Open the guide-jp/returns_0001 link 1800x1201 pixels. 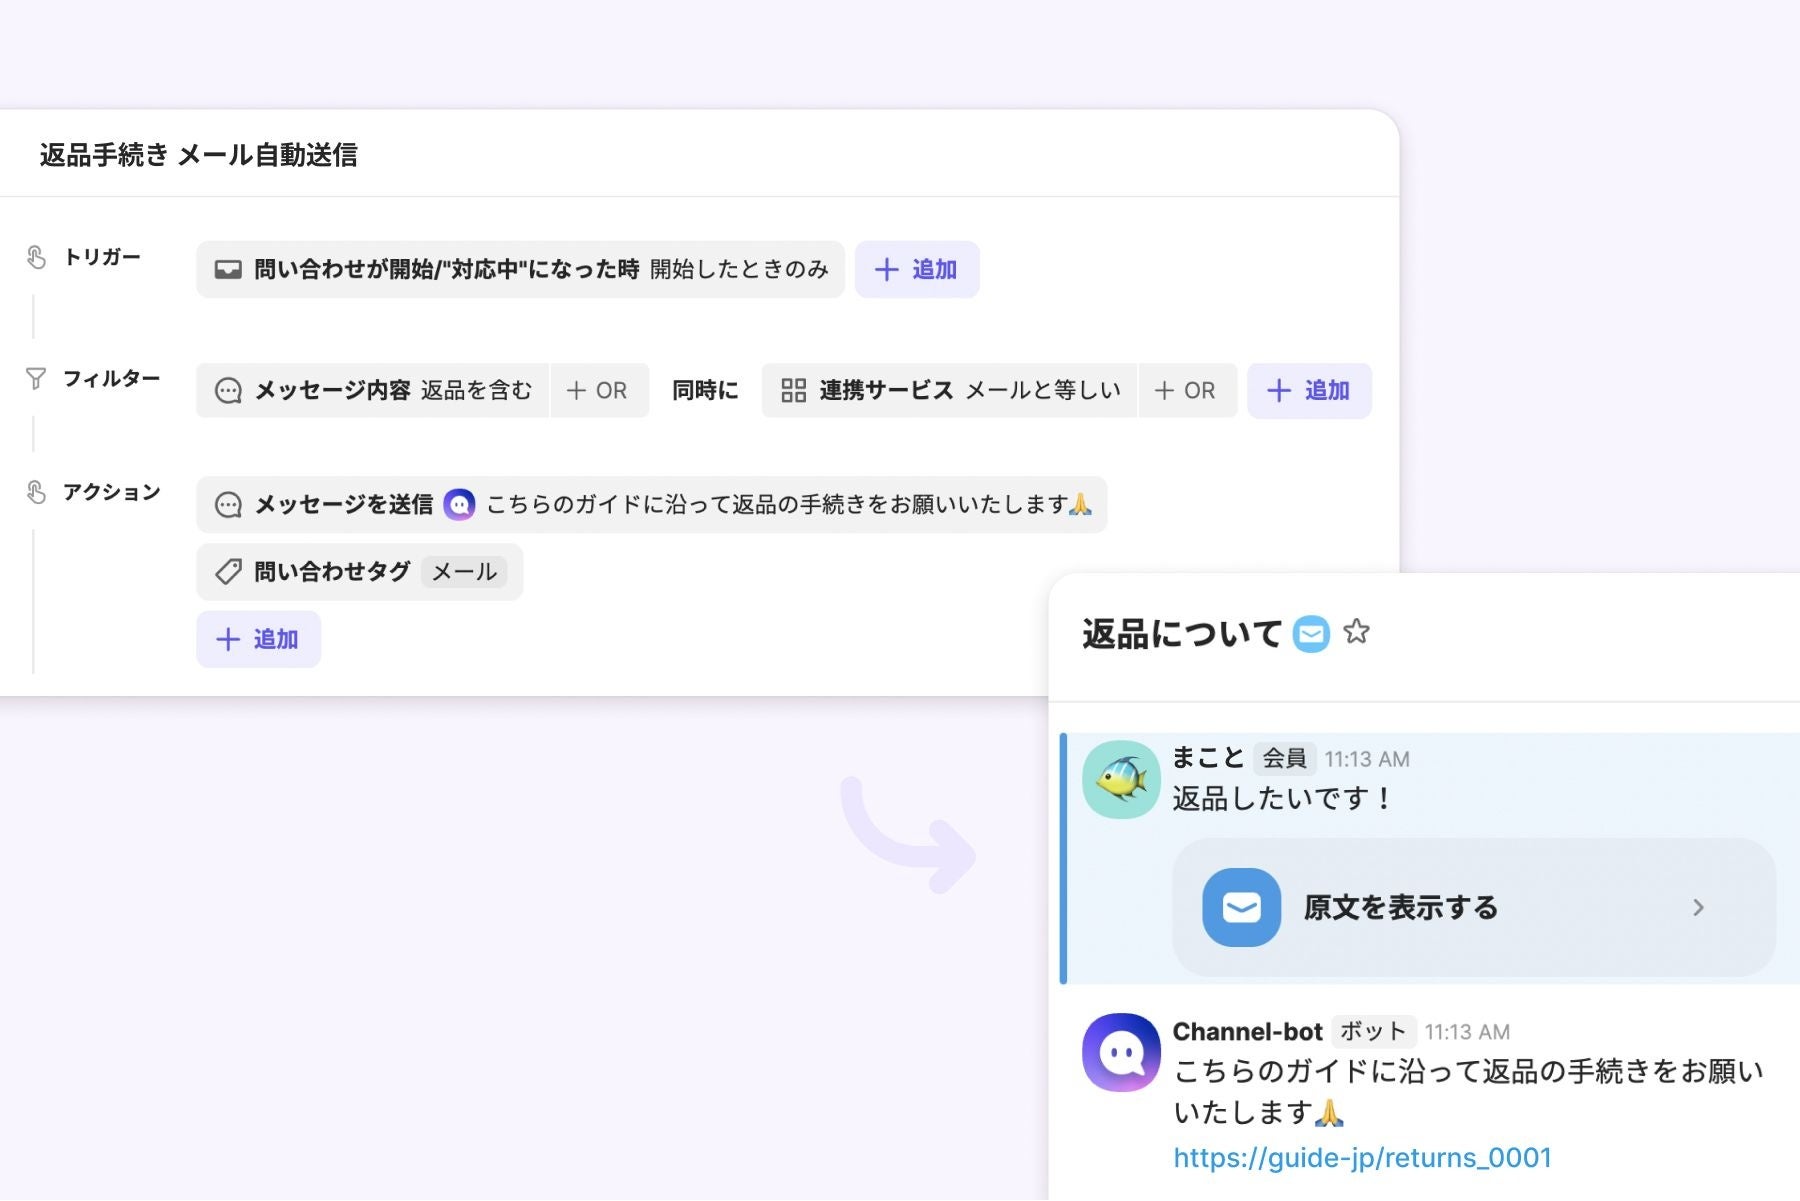tap(1362, 1158)
